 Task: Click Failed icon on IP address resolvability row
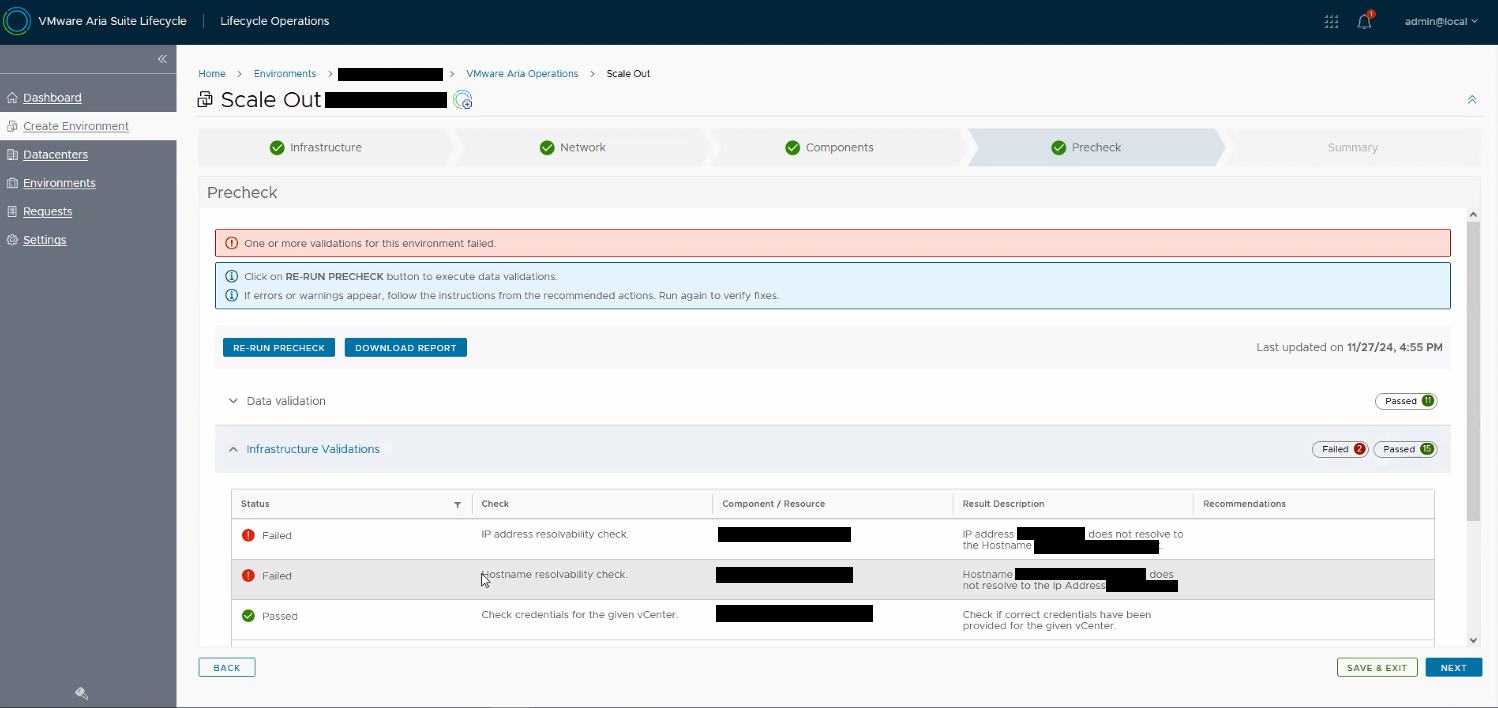click(248, 535)
